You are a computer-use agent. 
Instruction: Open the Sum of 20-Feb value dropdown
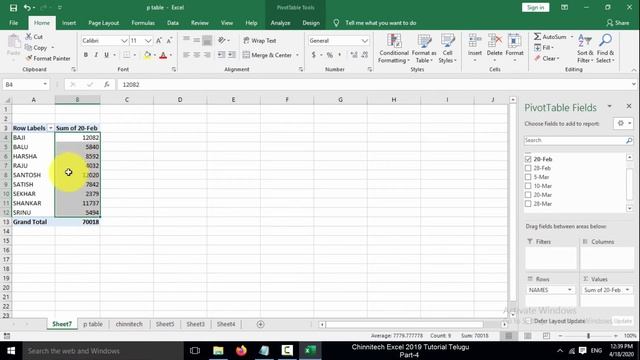coord(627,290)
